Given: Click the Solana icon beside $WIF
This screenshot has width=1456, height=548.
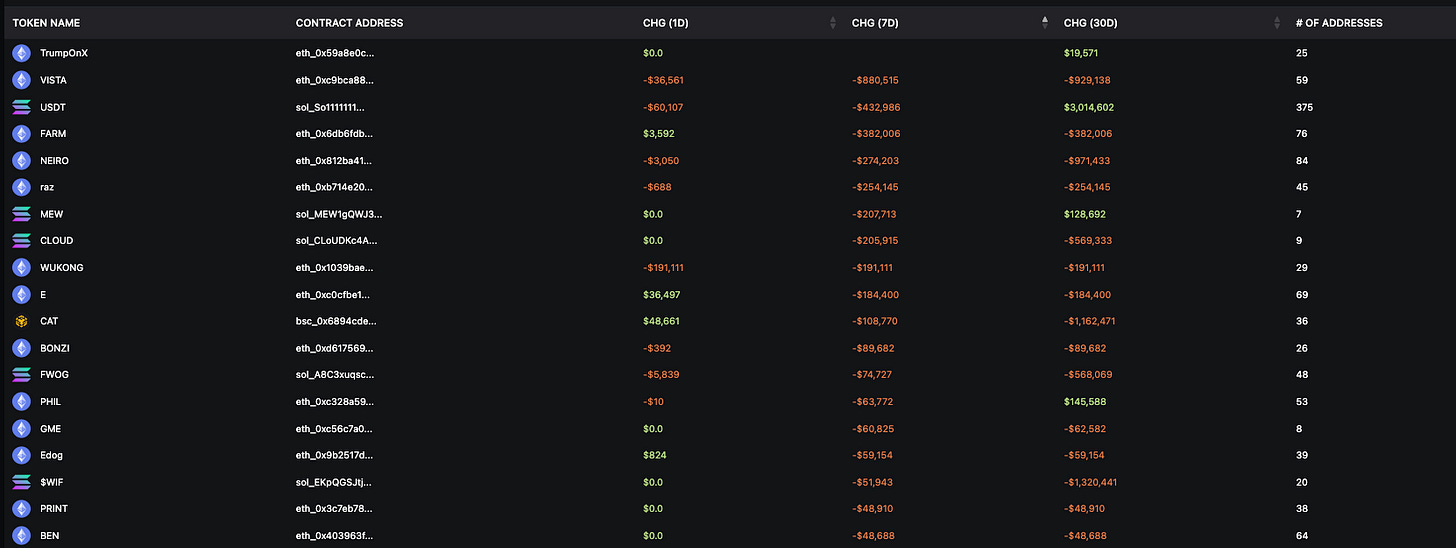Looking at the screenshot, I should 21,482.
